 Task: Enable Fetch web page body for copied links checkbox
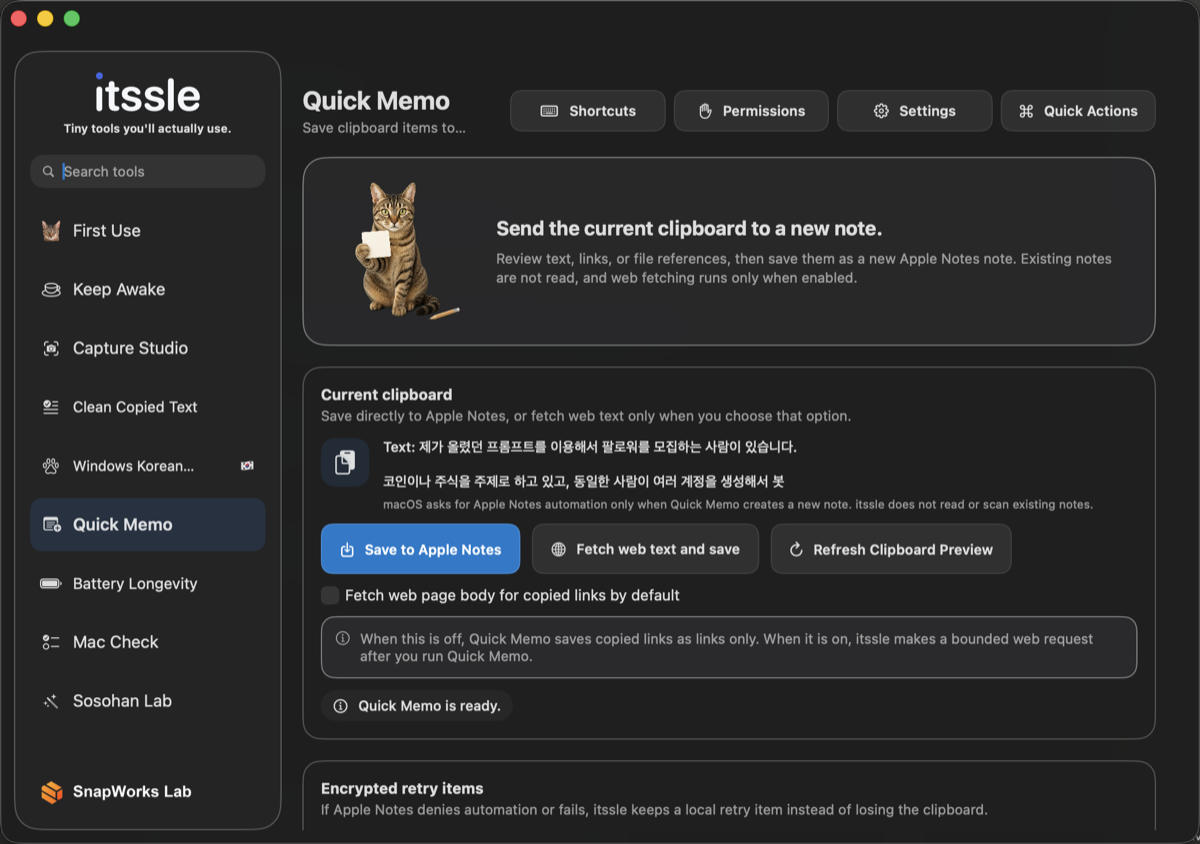coord(330,596)
